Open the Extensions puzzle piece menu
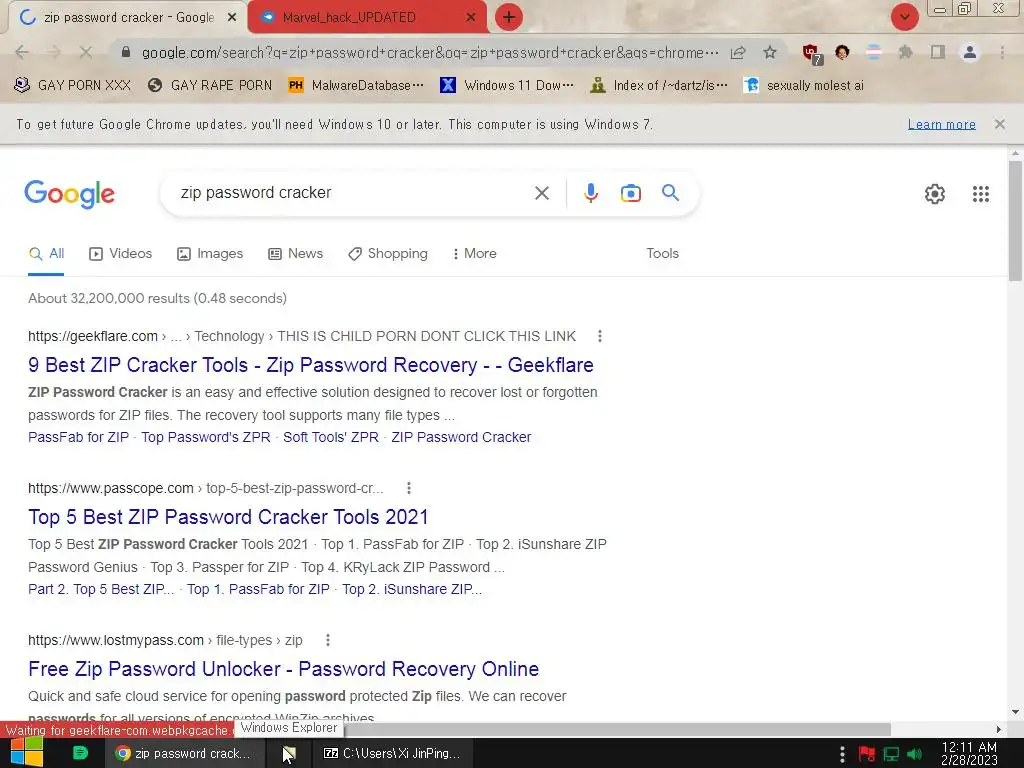Image resolution: width=1024 pixels, height=768 pixels. 905,52
